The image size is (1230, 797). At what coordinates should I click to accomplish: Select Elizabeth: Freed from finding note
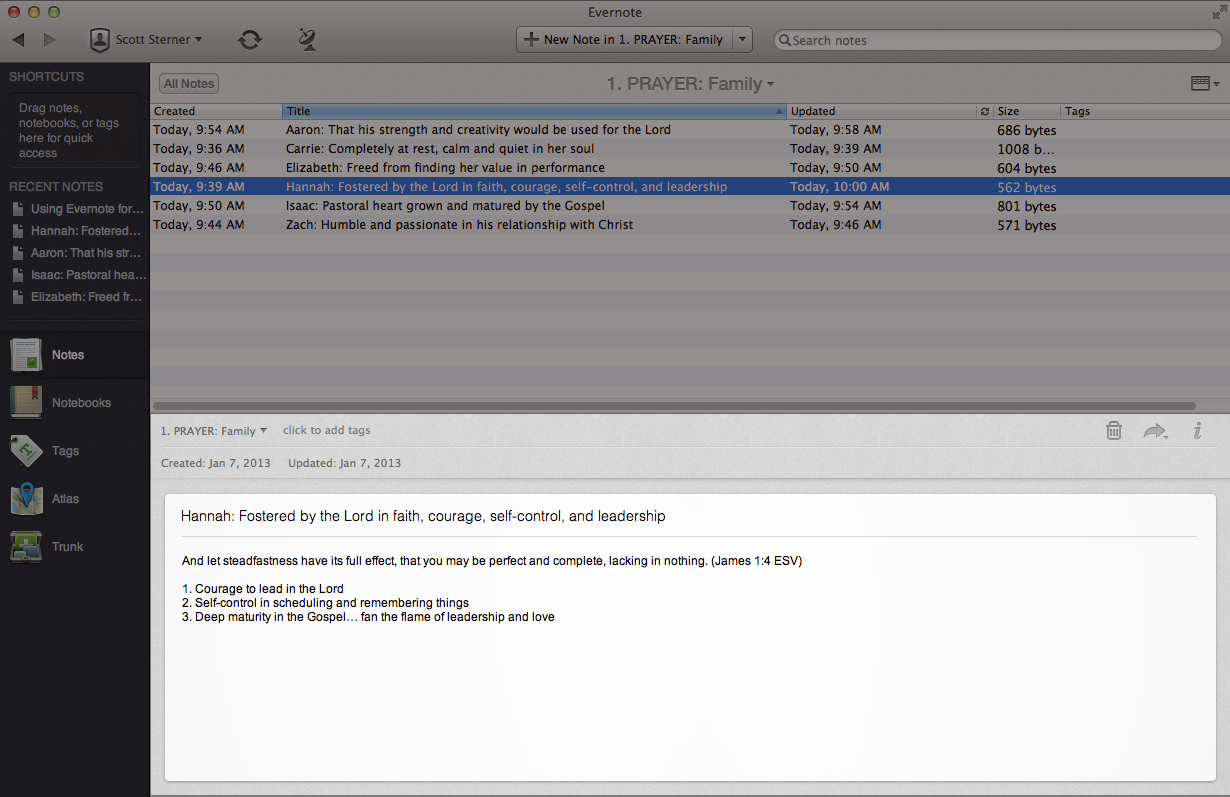pos(690,168)
